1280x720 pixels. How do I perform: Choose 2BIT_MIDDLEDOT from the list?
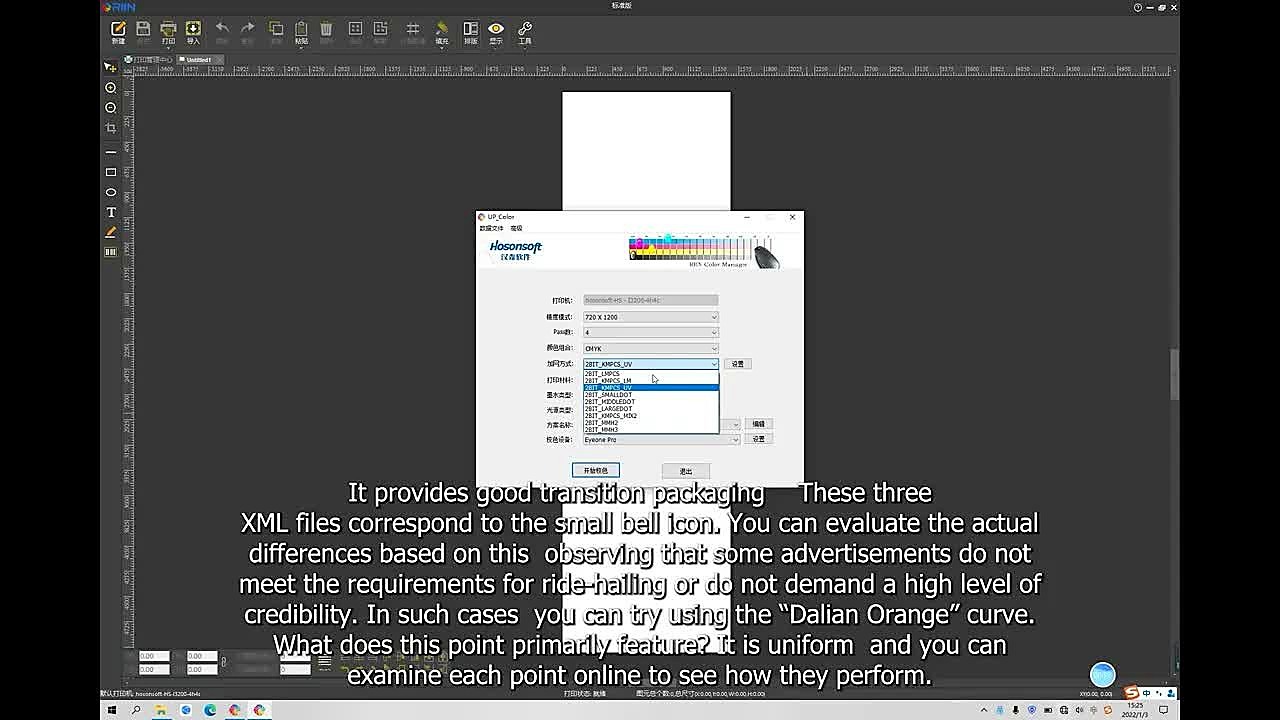coord(651,401)
